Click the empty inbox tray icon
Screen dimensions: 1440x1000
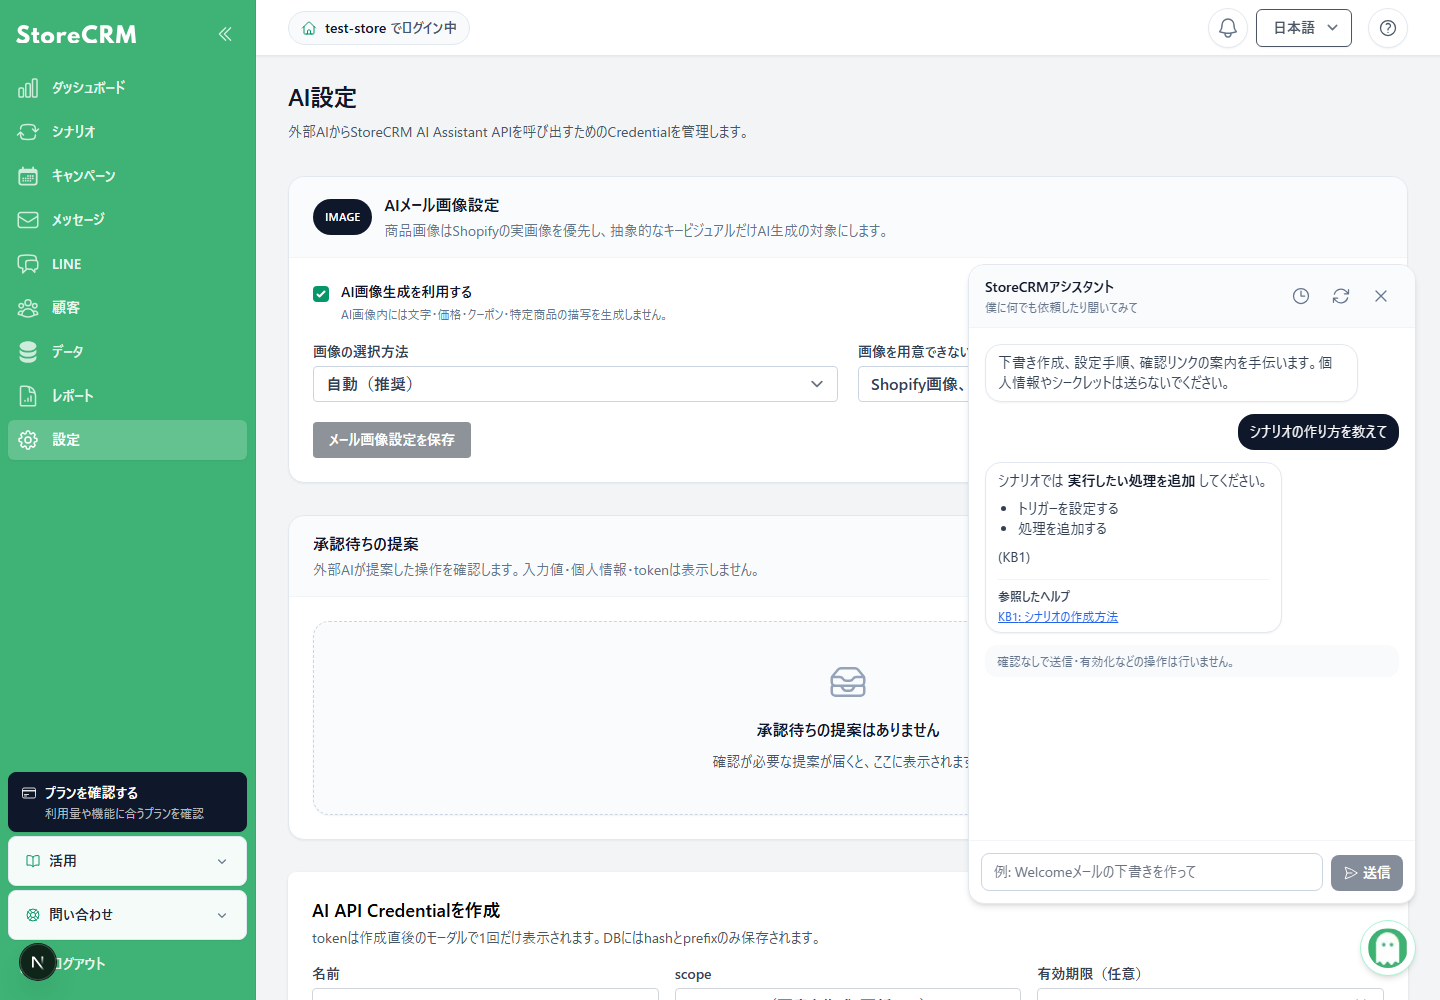pyautogui.click(x=848, y=682)
